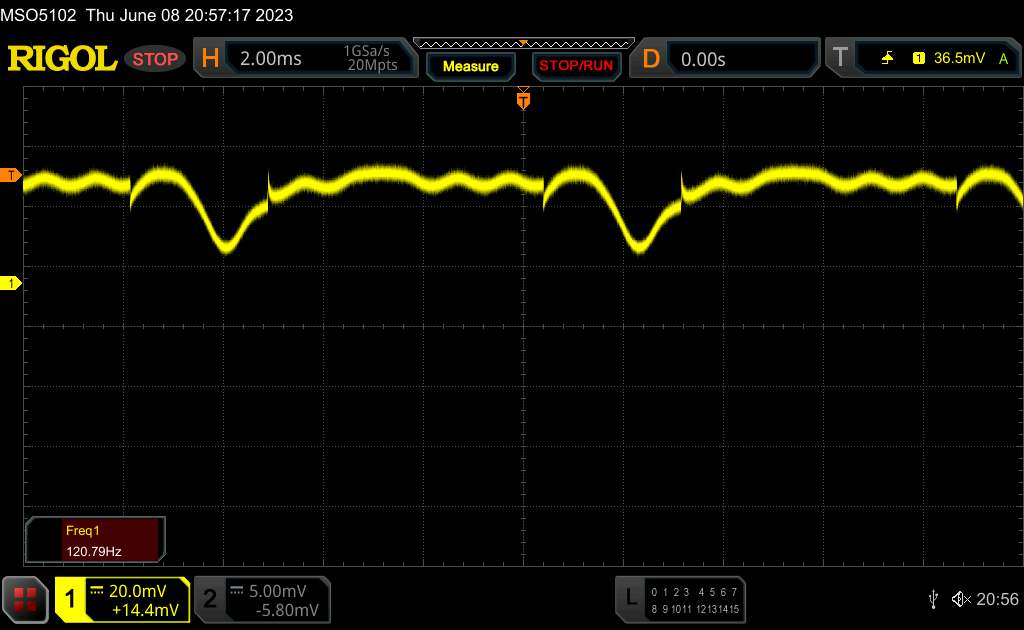The width and height of the screenshot is (1024, 630).
Task: Open the Measure menu
Action: (x=470, y=66)
